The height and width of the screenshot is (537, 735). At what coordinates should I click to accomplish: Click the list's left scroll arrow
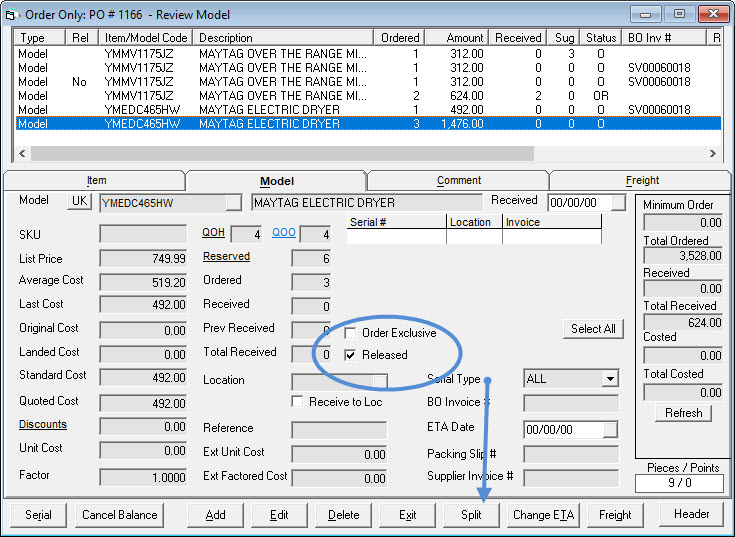point(22,153)
